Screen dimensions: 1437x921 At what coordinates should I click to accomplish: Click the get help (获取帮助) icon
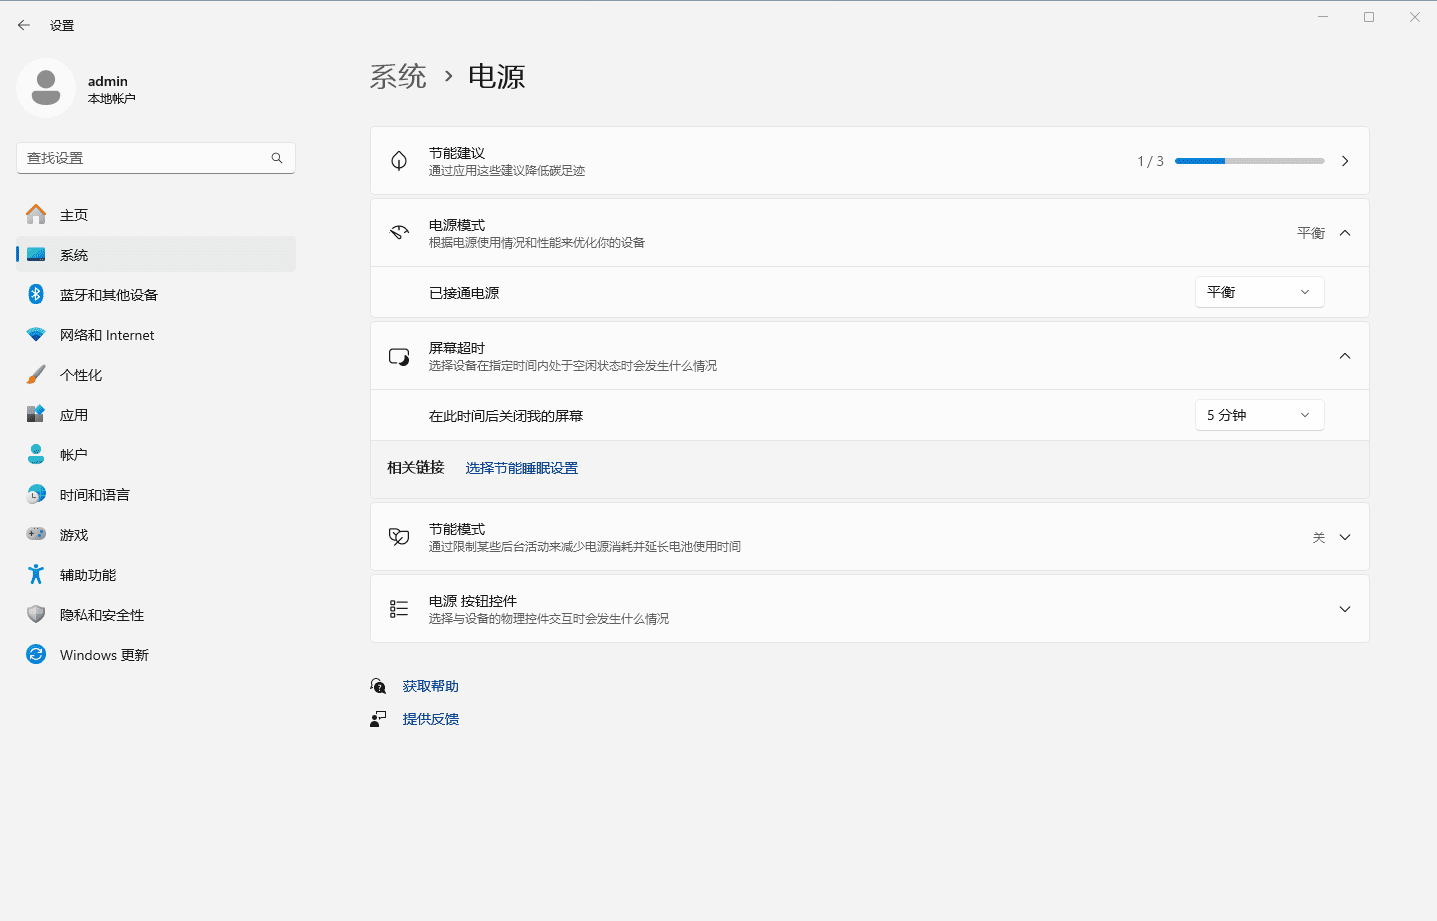point(378,686)
